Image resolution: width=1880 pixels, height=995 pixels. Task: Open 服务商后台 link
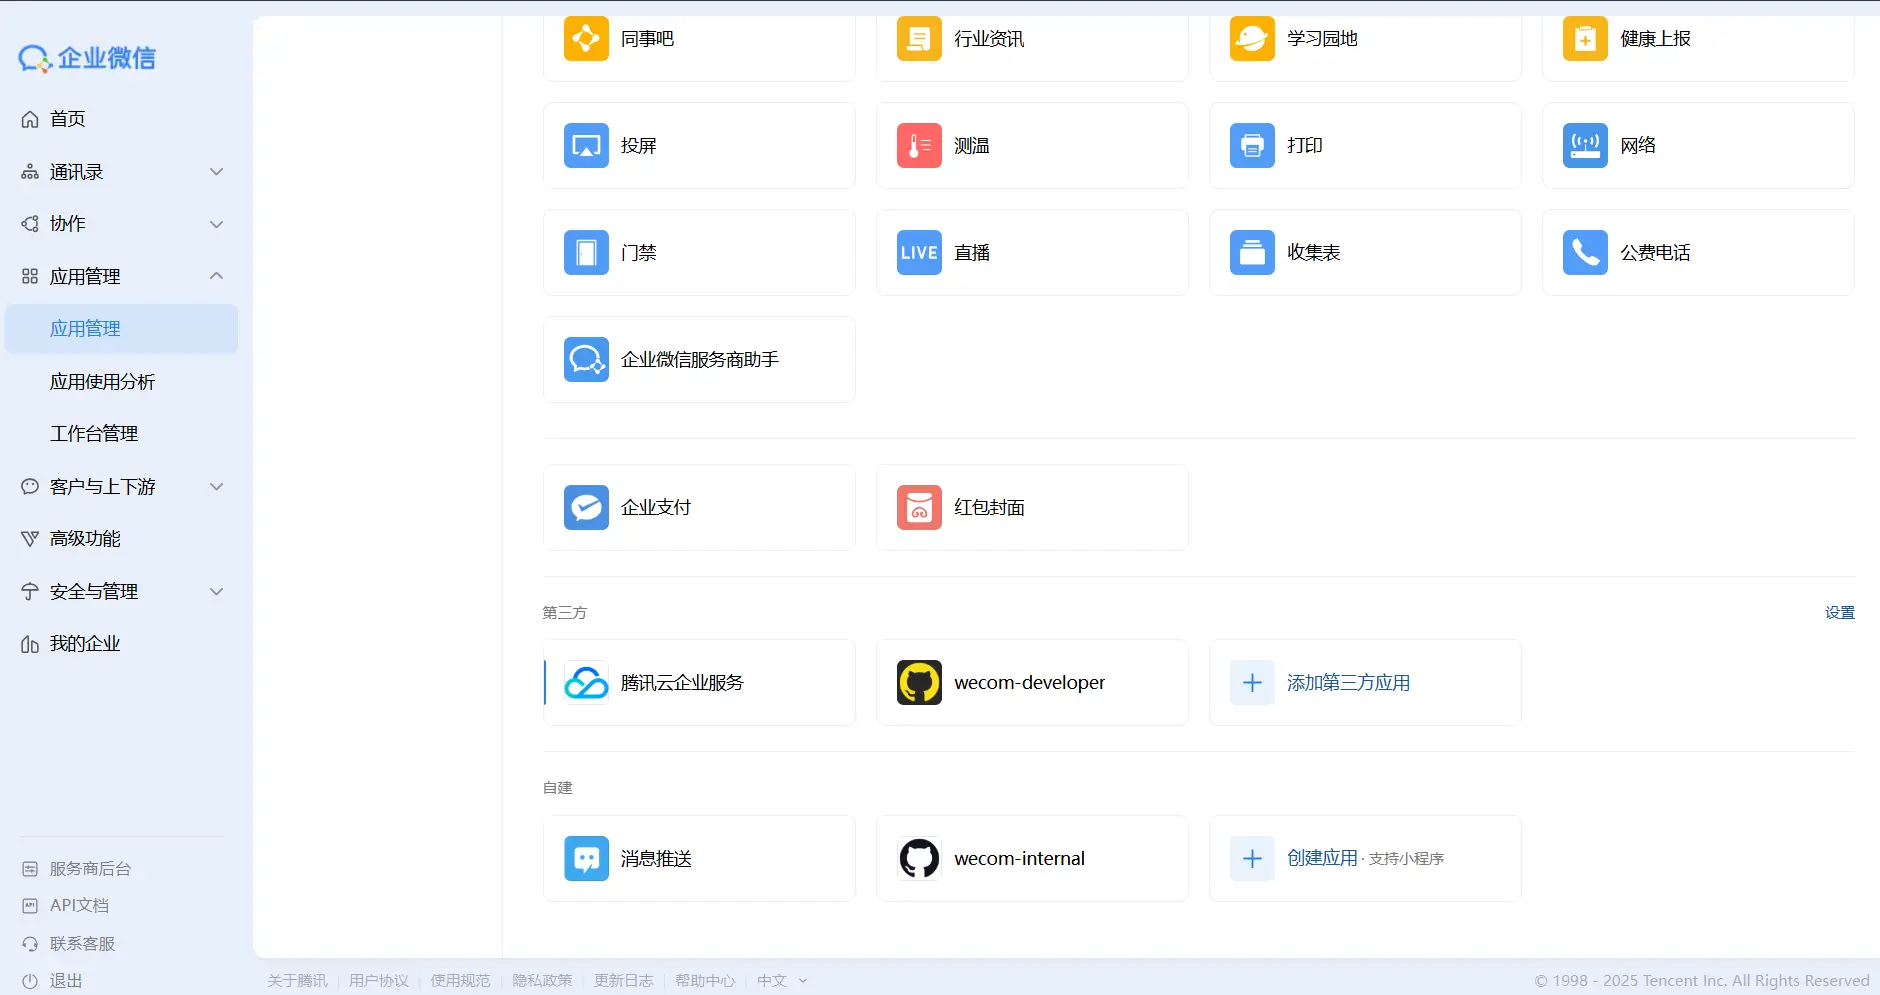click(x=90, y=869)
